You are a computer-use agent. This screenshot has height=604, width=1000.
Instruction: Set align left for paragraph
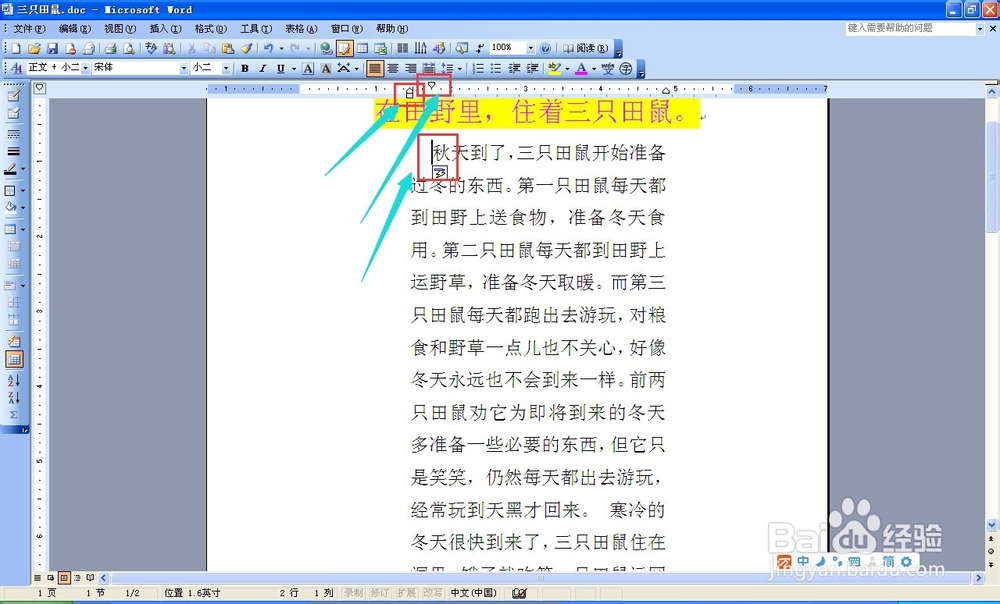coord(375,68)
